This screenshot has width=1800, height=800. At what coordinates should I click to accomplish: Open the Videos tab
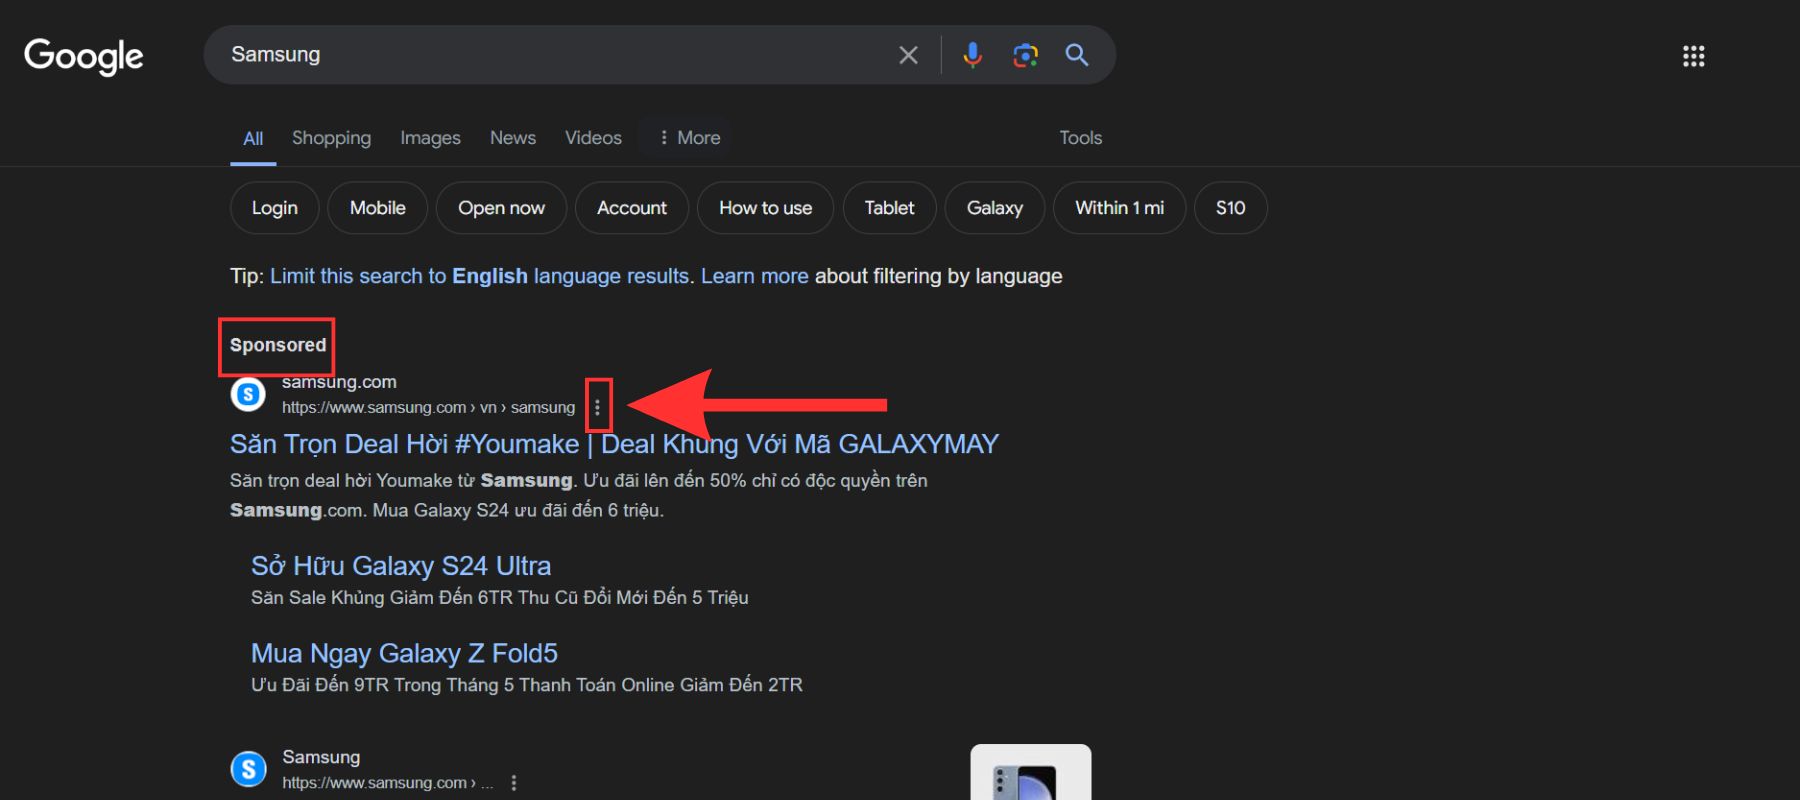pyautogui.click(x=593, y=138)
